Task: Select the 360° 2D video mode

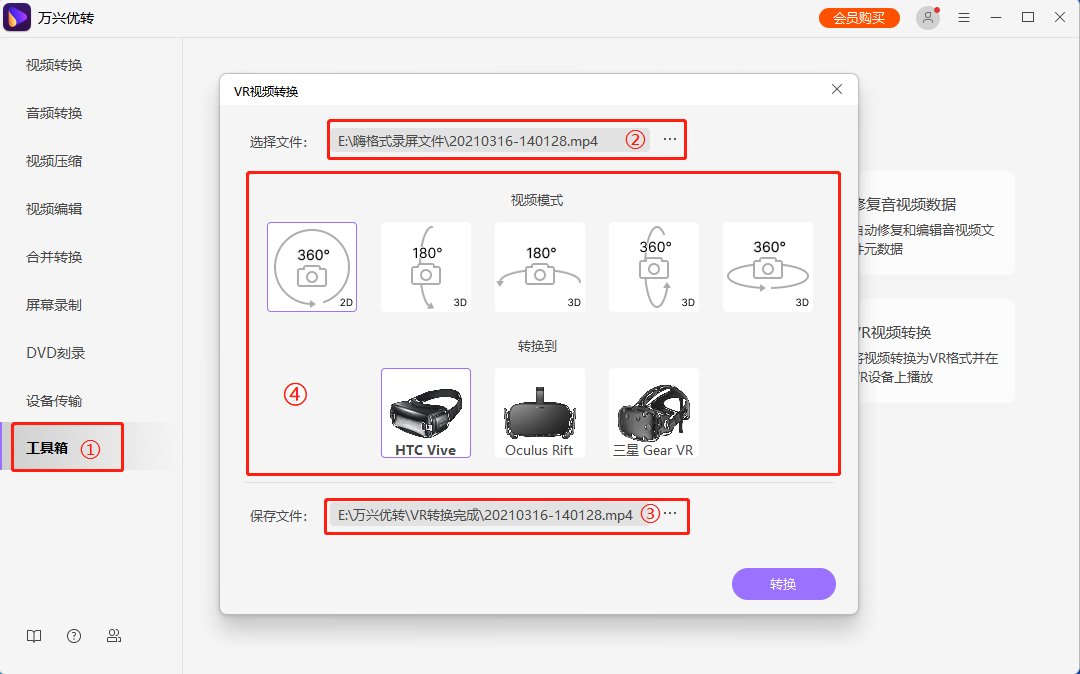Action: click(311, 266)
